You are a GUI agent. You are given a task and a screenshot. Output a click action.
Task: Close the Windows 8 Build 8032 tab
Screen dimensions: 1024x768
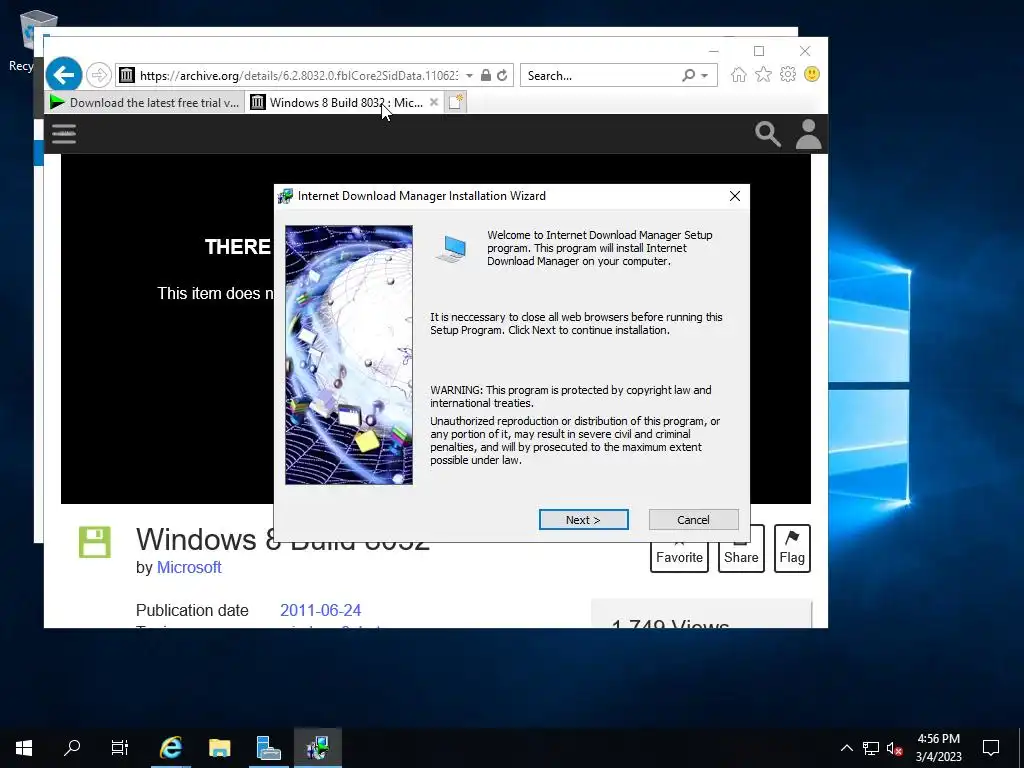click(x=434, y=103)
